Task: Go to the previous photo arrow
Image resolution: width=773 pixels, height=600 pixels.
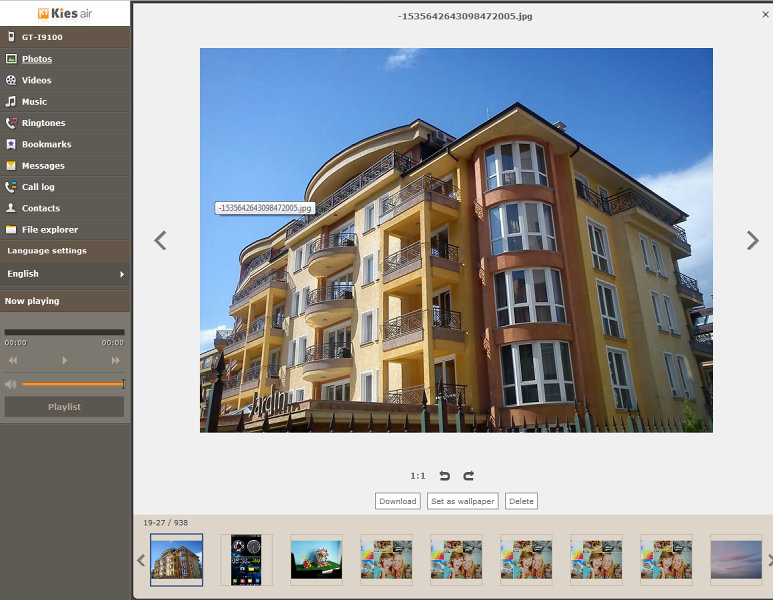Action: (160, 240)
